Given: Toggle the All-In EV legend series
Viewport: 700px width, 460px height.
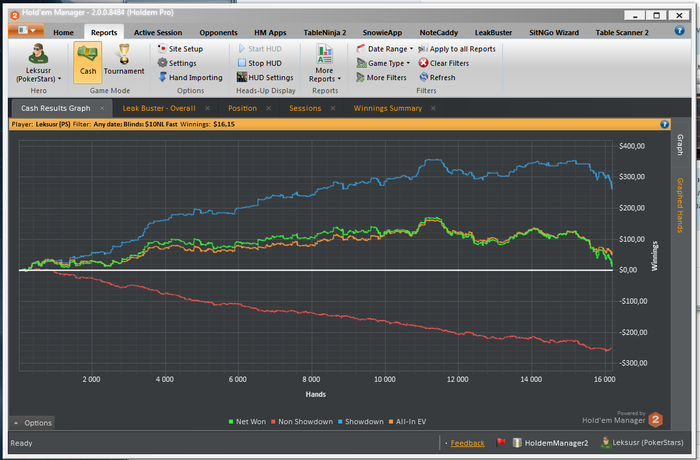Looking at the screenshot, I should [407, 422].
